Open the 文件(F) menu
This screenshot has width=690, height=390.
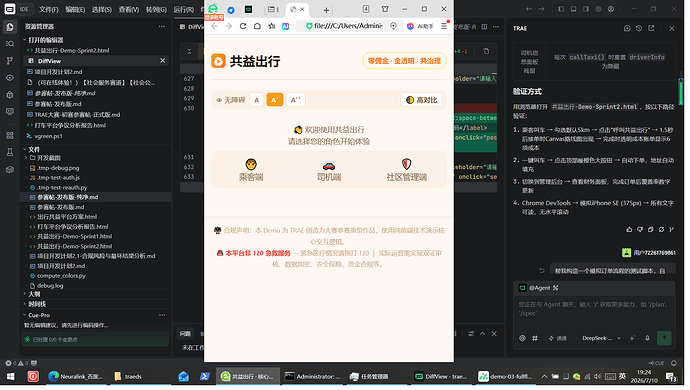48,9
